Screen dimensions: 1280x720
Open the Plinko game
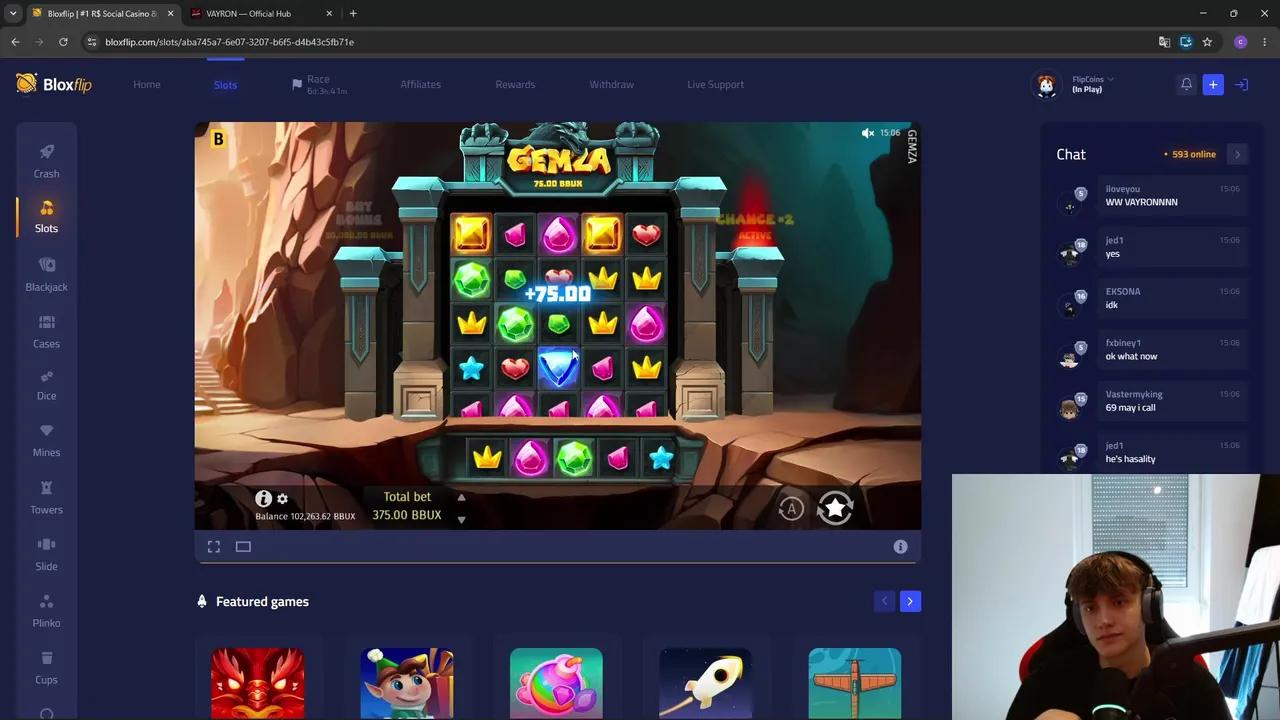(x=46, y=612)
